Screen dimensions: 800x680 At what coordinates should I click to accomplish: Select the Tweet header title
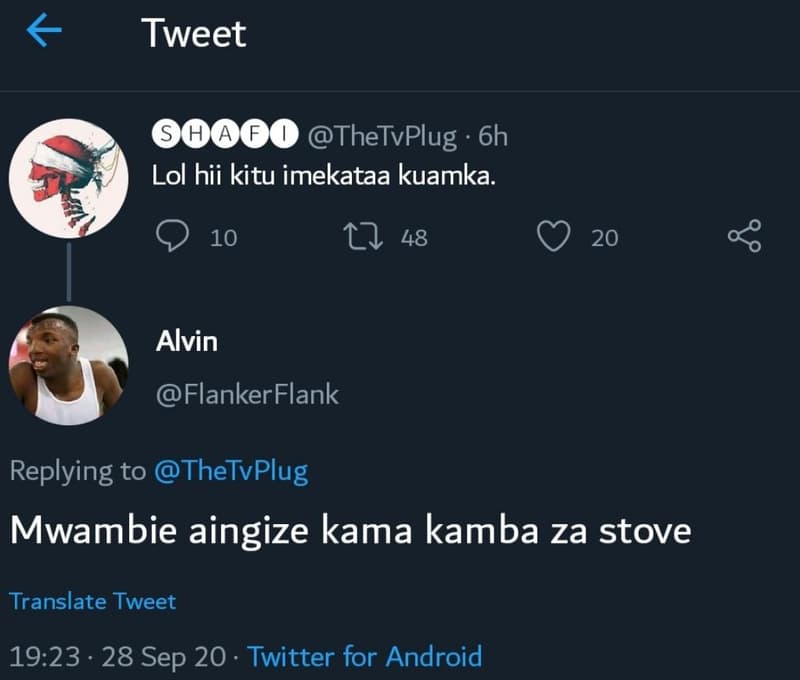[194, 33]
